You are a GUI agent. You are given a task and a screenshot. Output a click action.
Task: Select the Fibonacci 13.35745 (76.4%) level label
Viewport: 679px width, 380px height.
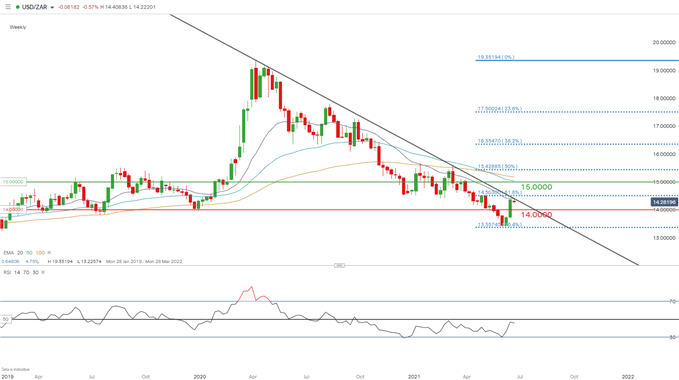click(500, 225)
